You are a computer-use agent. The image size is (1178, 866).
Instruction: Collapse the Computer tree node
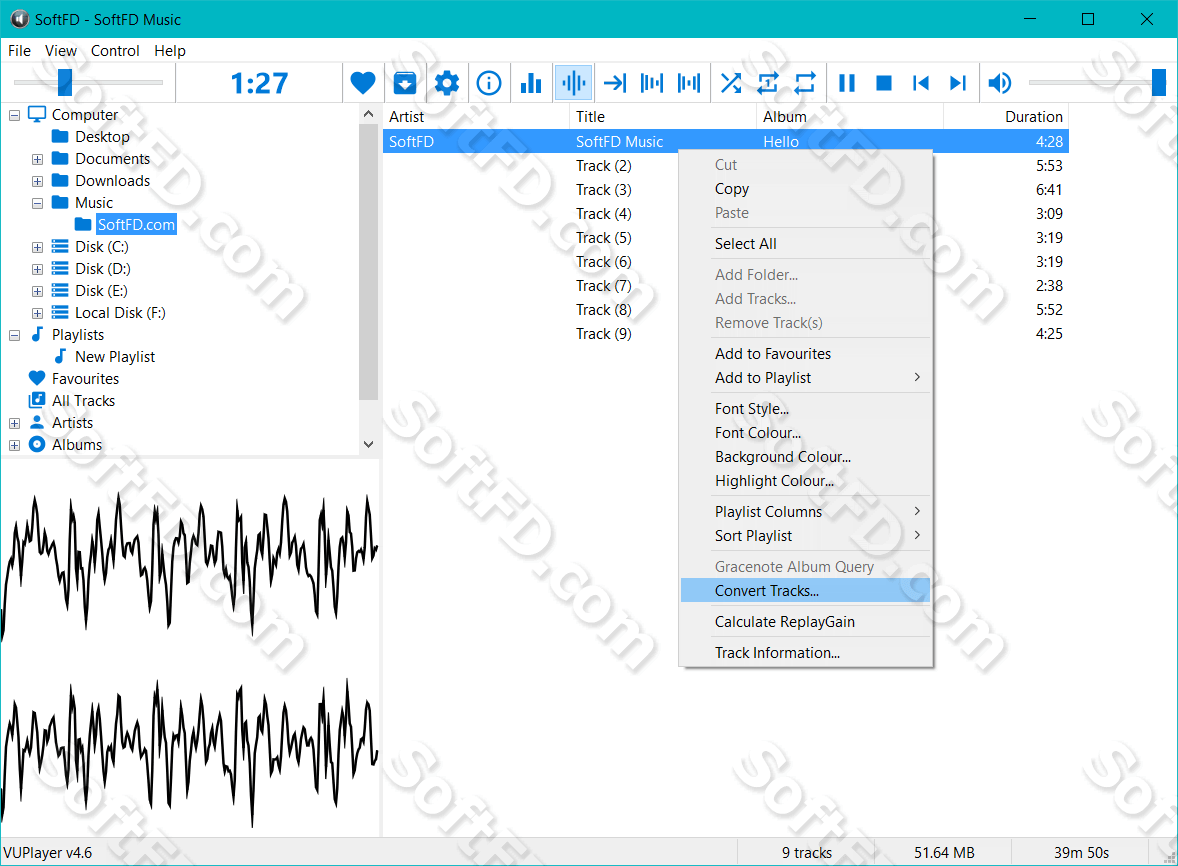pos(14,116)
